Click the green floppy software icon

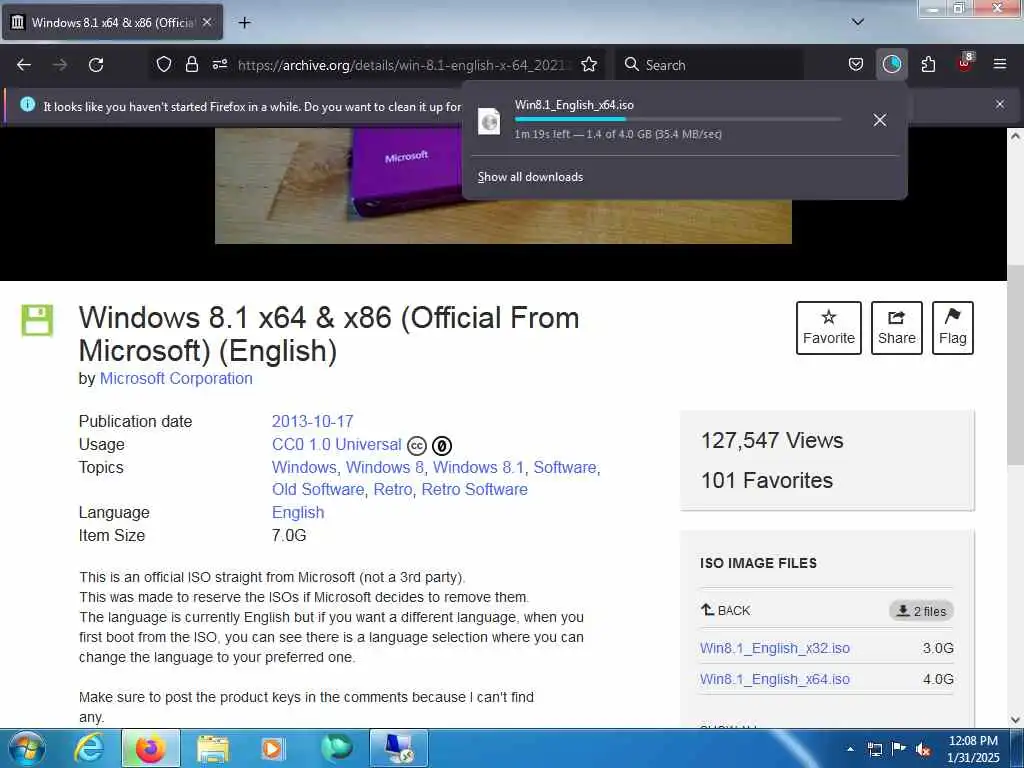pyautogui.click(x=37, y=320)
